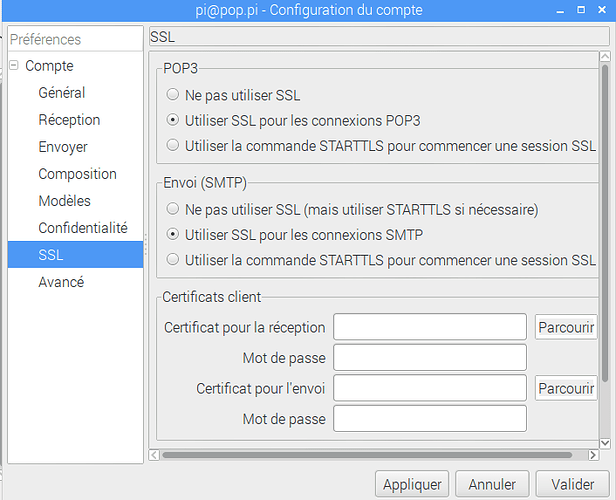
Task: Click the Appliquer button
Action: (x=412, y=484)
